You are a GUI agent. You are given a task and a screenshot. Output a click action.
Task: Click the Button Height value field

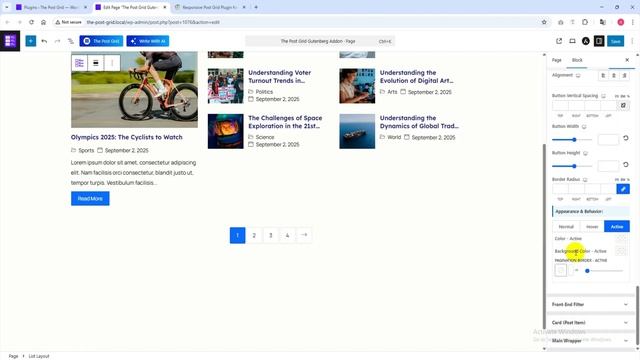[608, 166]
